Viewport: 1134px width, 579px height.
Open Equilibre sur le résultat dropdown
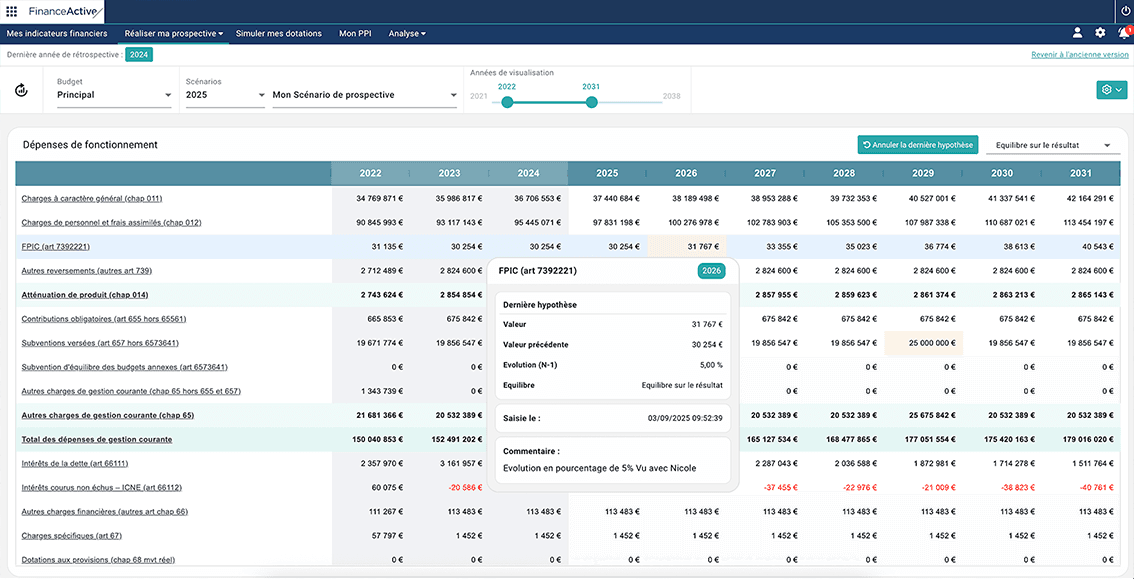tap(1052, 145)
